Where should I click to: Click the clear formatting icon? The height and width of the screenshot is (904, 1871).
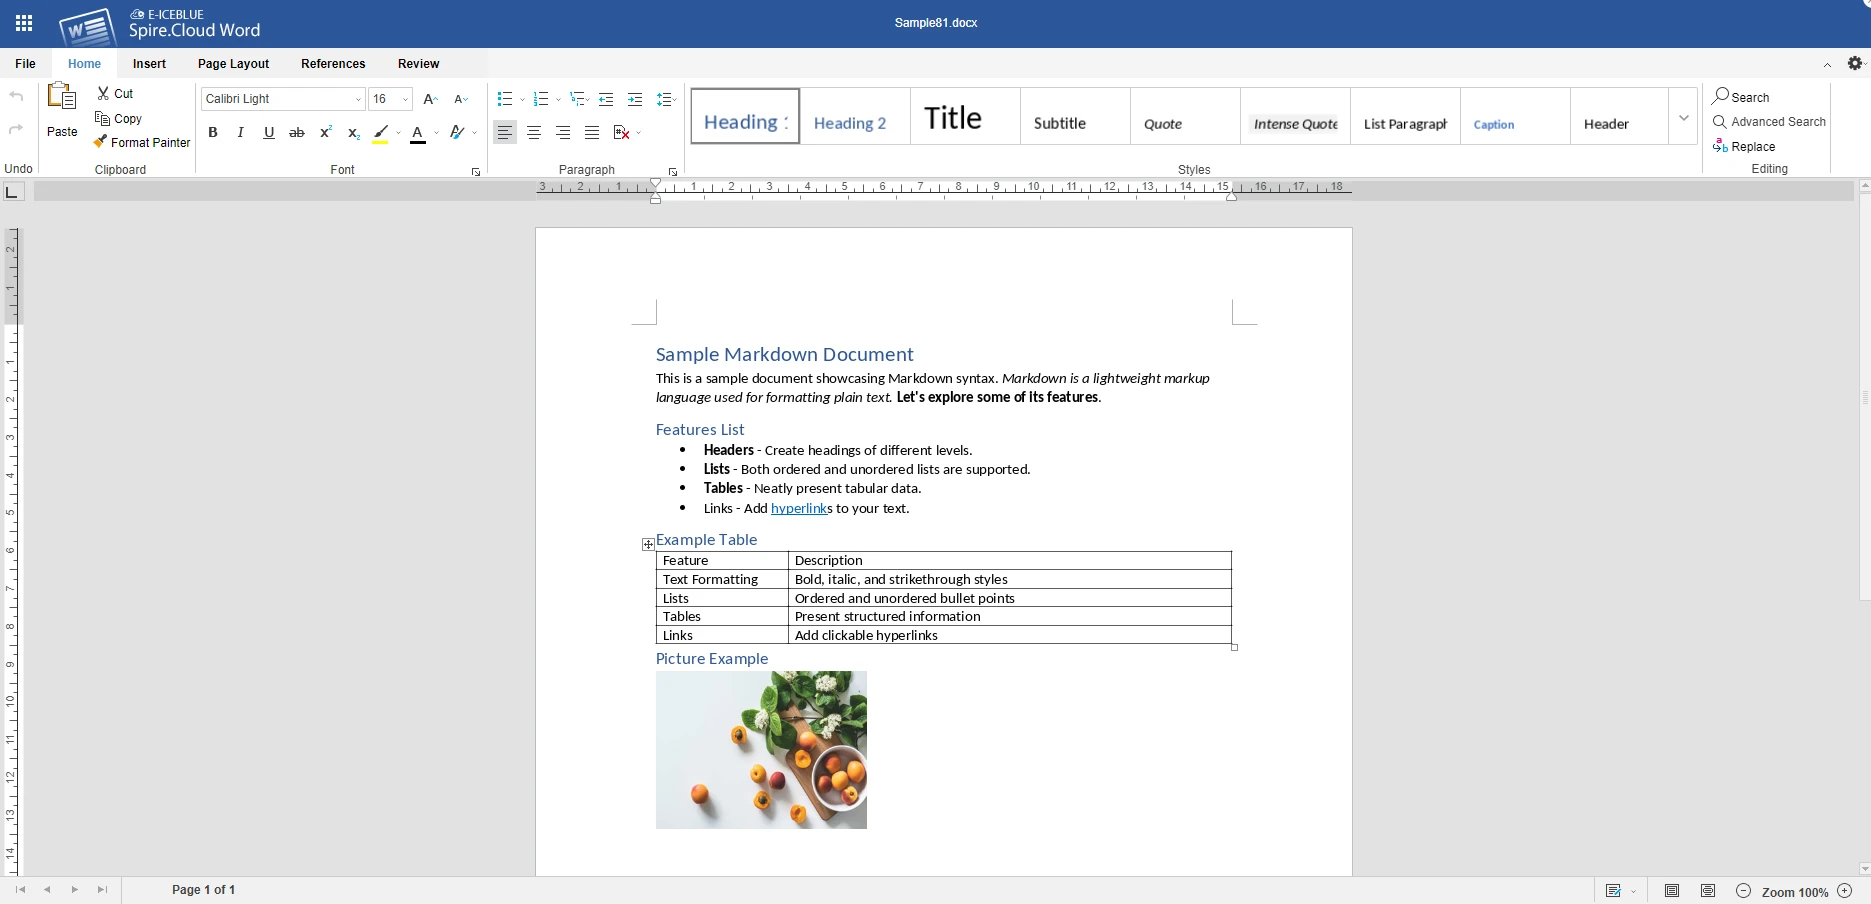457,132
